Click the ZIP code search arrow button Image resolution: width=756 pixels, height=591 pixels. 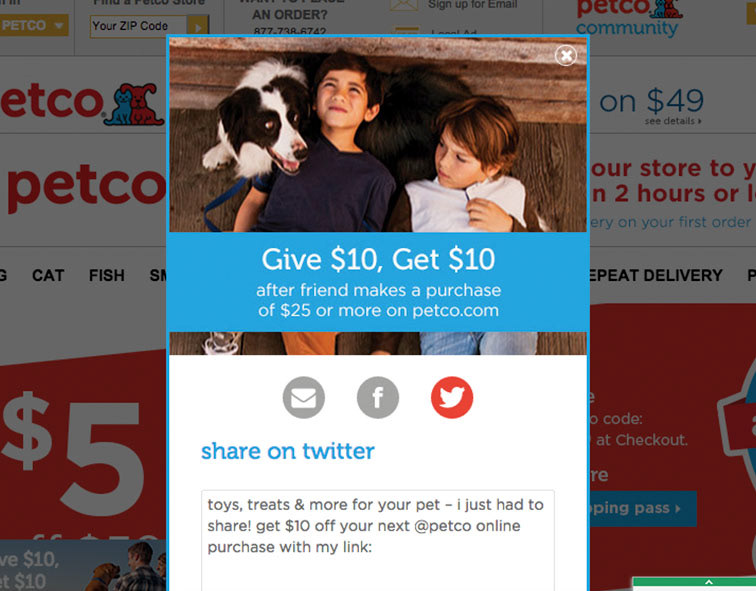[x=198, y=26]
